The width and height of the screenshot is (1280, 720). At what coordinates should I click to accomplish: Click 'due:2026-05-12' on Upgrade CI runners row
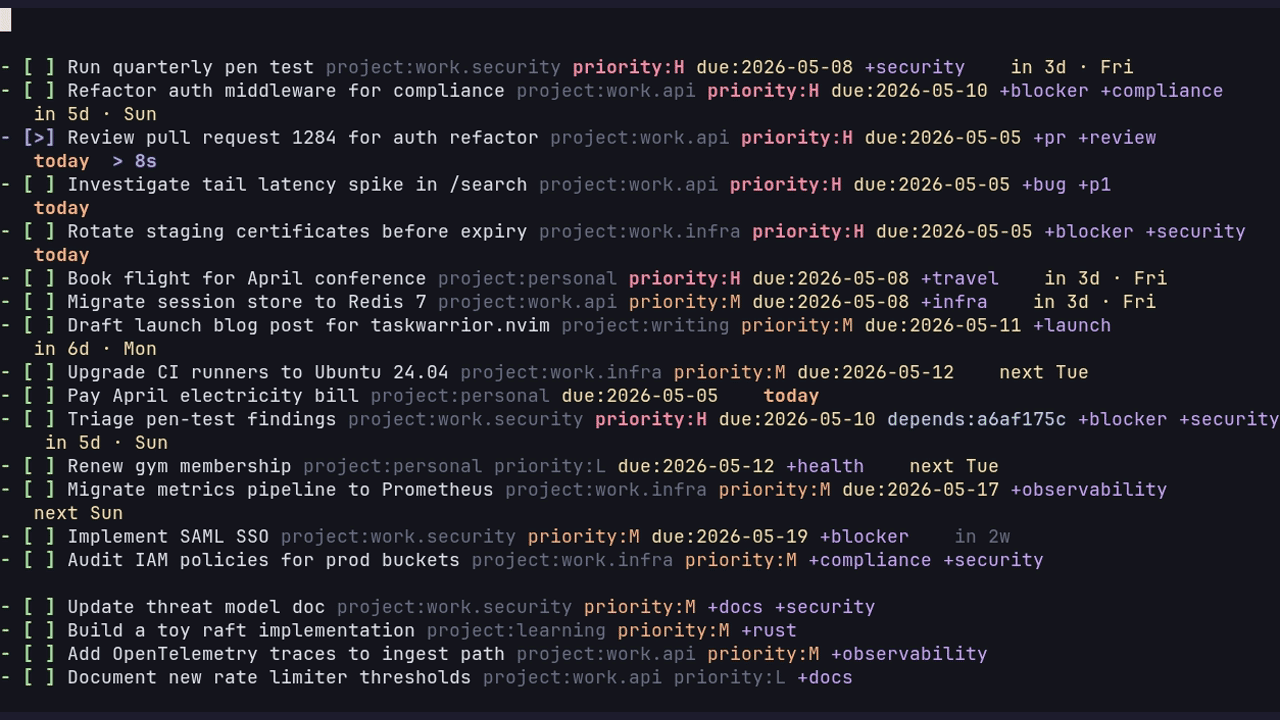point(875,373)
